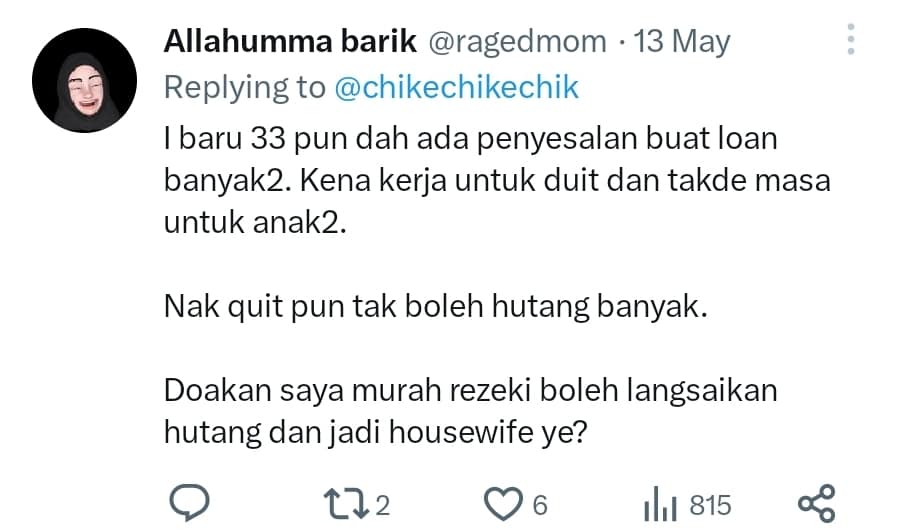The image size is (904, 530).
Task: Select the line 'Nak quit pun tak boleh'
Action: [x=435, y=306]
